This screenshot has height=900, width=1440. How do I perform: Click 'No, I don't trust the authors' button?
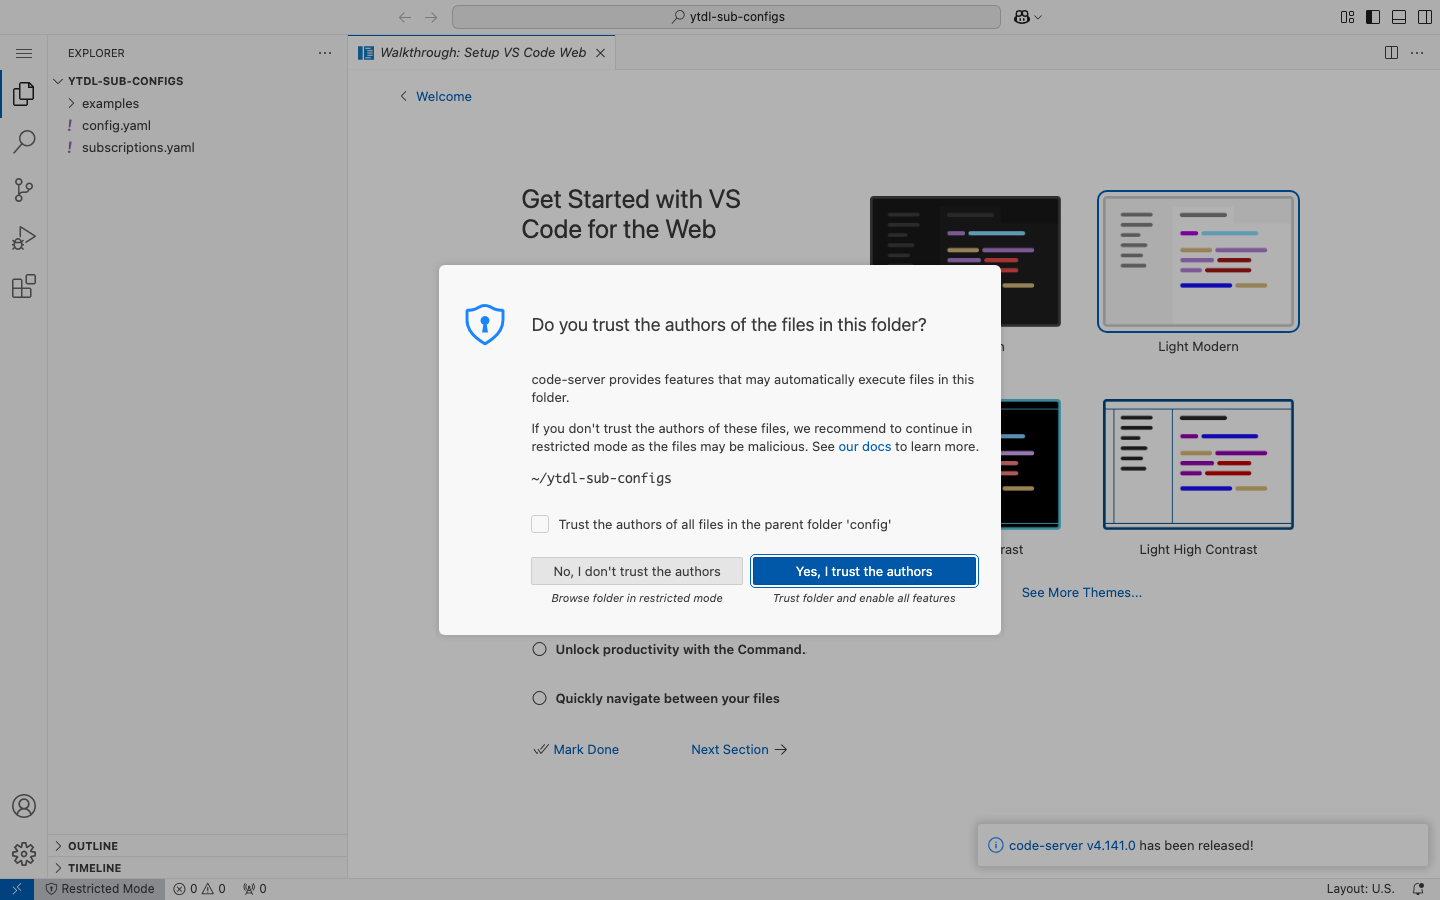click(x=637, y=571)
